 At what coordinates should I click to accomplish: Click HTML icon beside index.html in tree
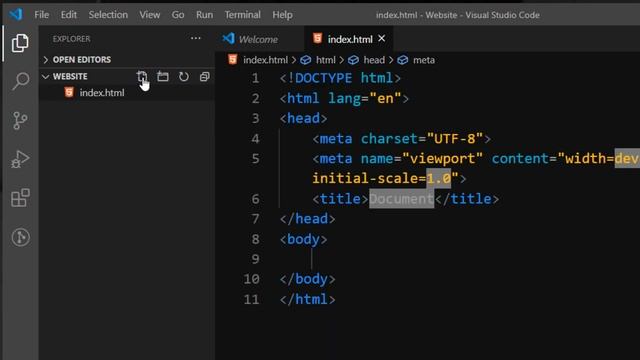[x=69, y=92]
